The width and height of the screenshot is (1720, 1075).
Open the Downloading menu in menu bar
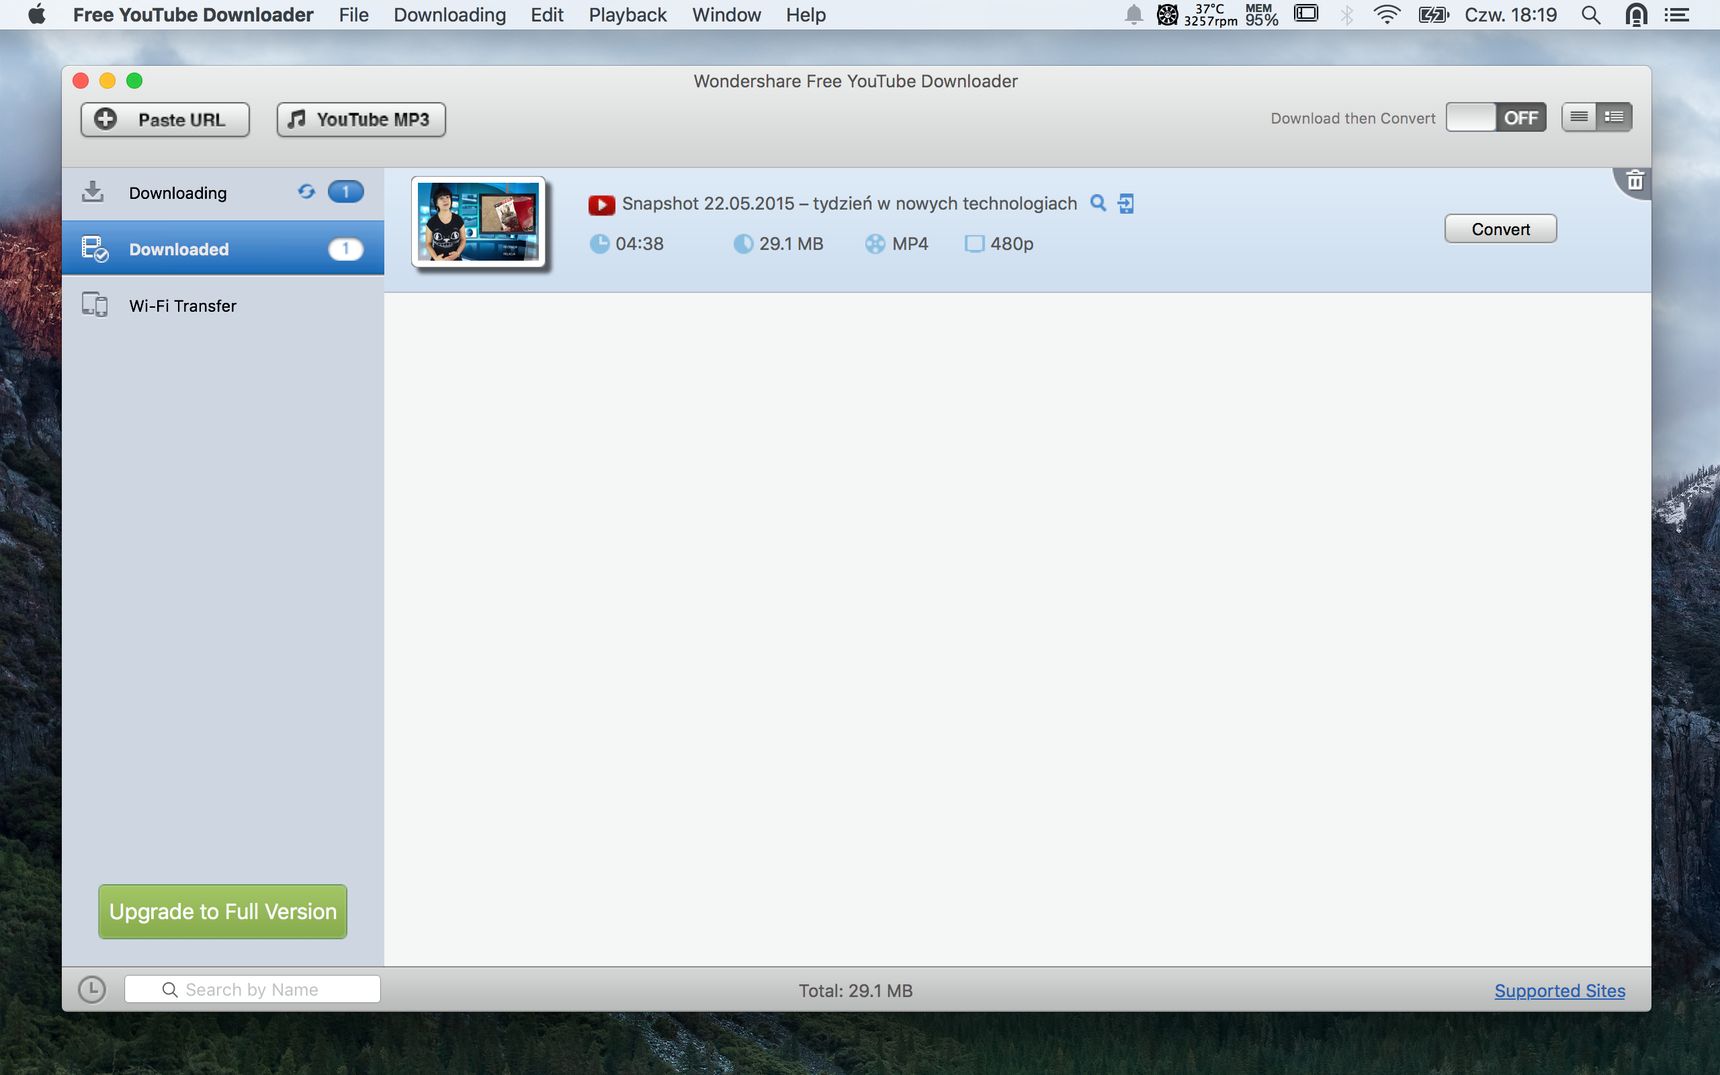tap(450, 15)
